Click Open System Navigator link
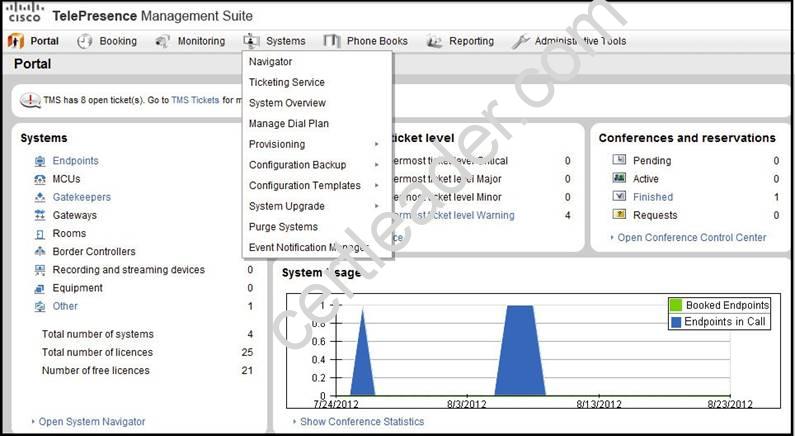795x436 pixels. (x=92, y=422)
